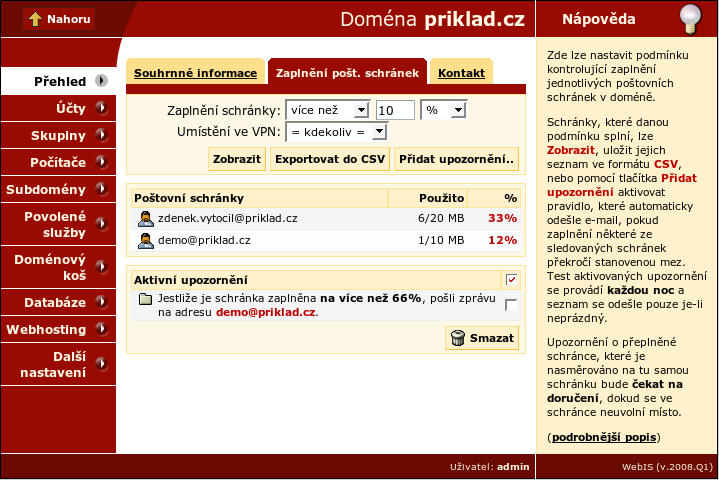The height and width of the screenshot is (480, 719).
Task: Click zdenek.vytocil@priklad.cz mailbox name
Action: [x=227, y=218]
